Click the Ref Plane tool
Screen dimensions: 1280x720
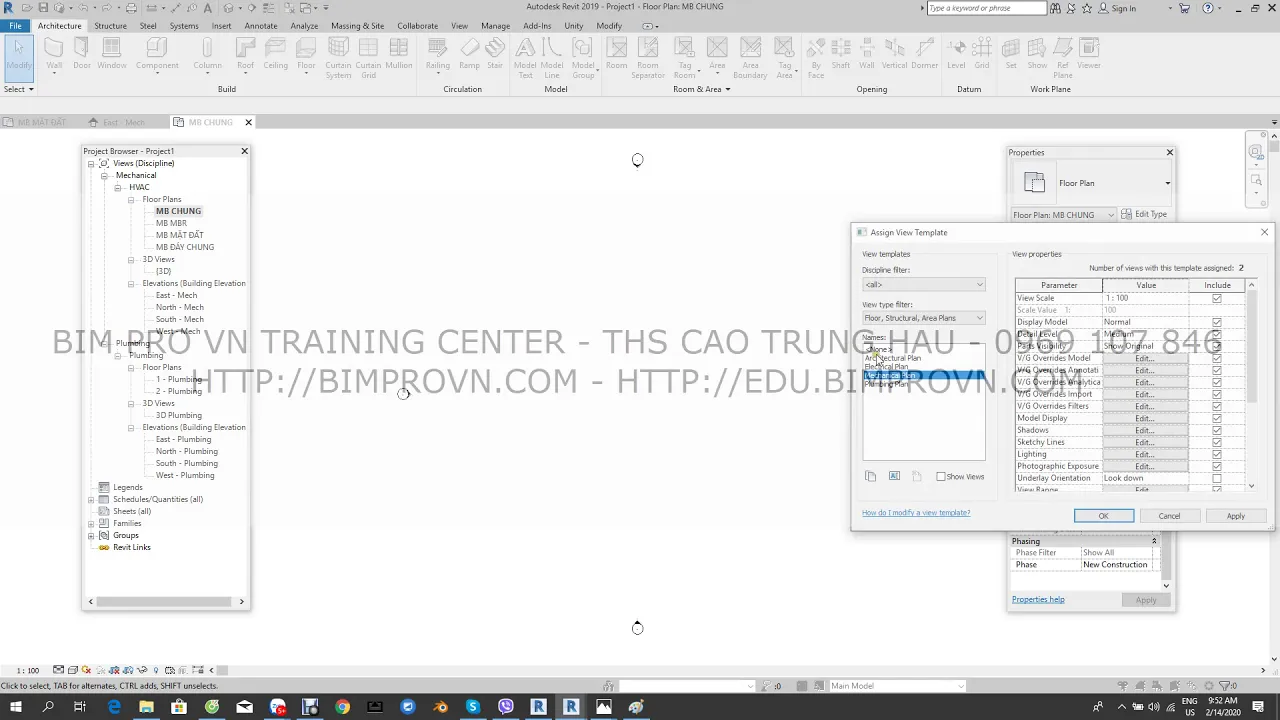tap(1063, 58)
